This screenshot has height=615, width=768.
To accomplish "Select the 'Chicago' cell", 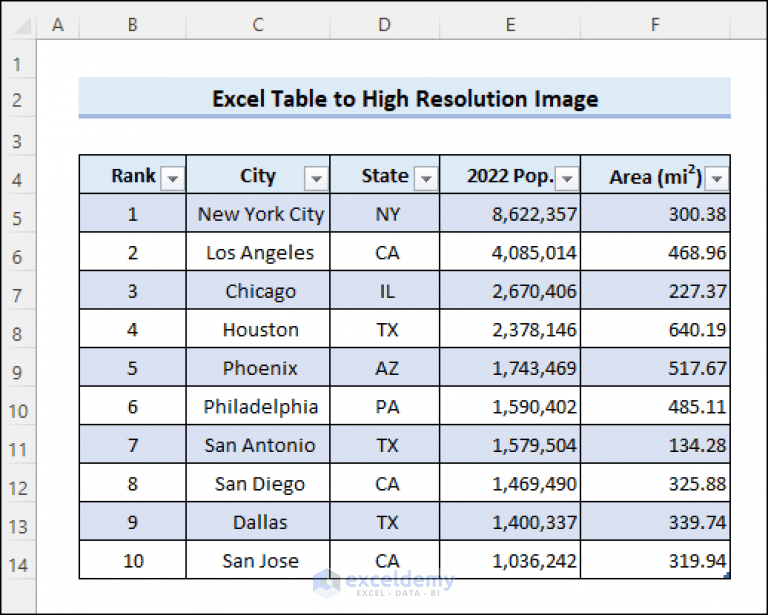I will click(258, 290).
